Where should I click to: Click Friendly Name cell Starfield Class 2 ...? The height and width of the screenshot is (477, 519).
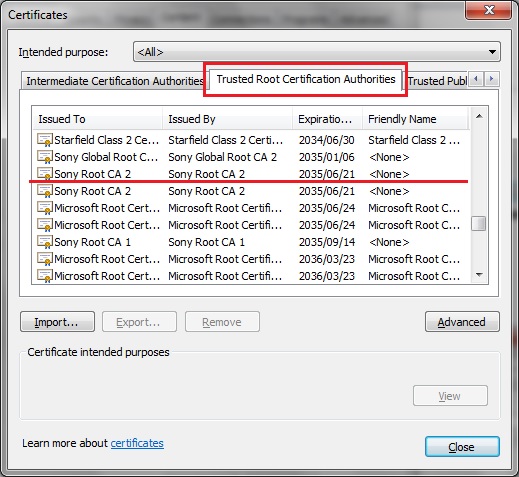(x=414, y=140)
